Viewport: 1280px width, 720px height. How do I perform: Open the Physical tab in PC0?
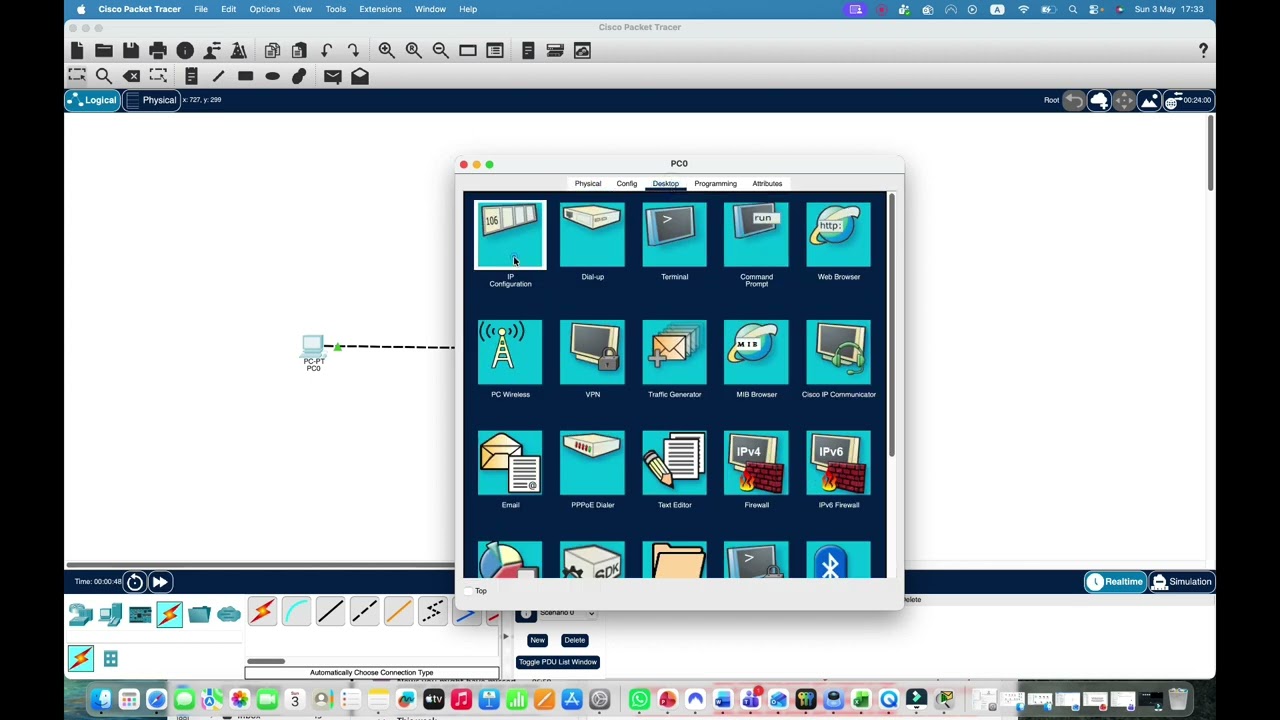coord(588,184)
